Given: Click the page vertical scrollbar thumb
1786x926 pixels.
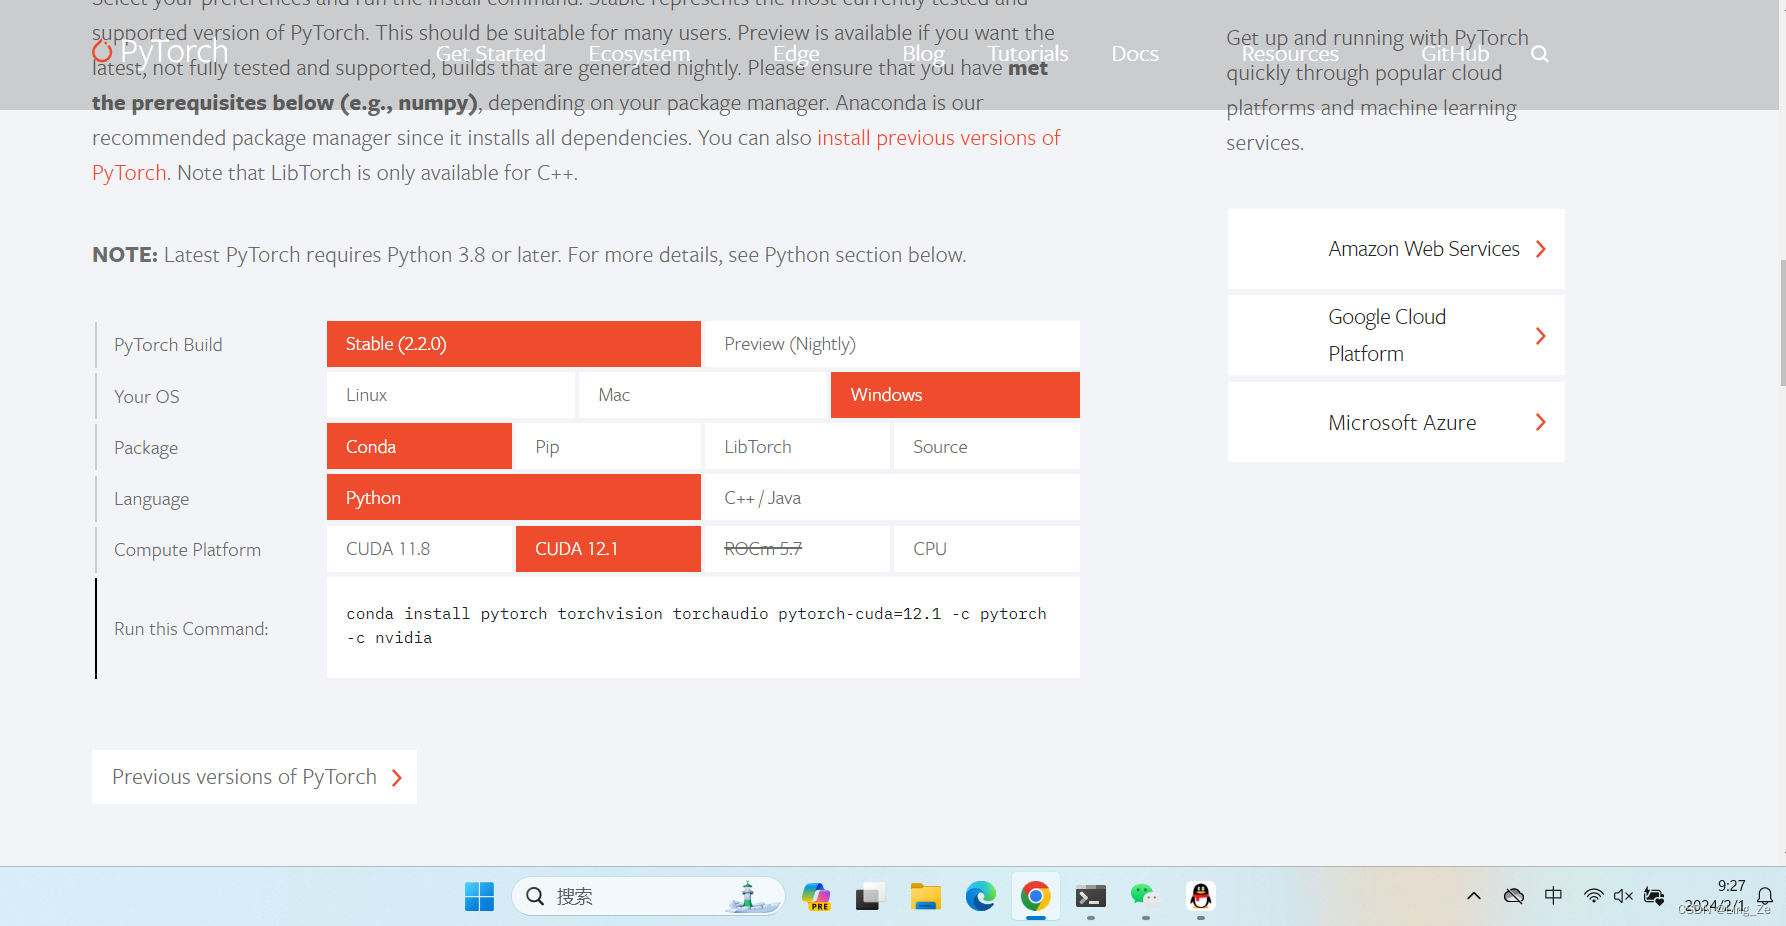Looking at the screenshot, I should click(x=1782, y=323).
